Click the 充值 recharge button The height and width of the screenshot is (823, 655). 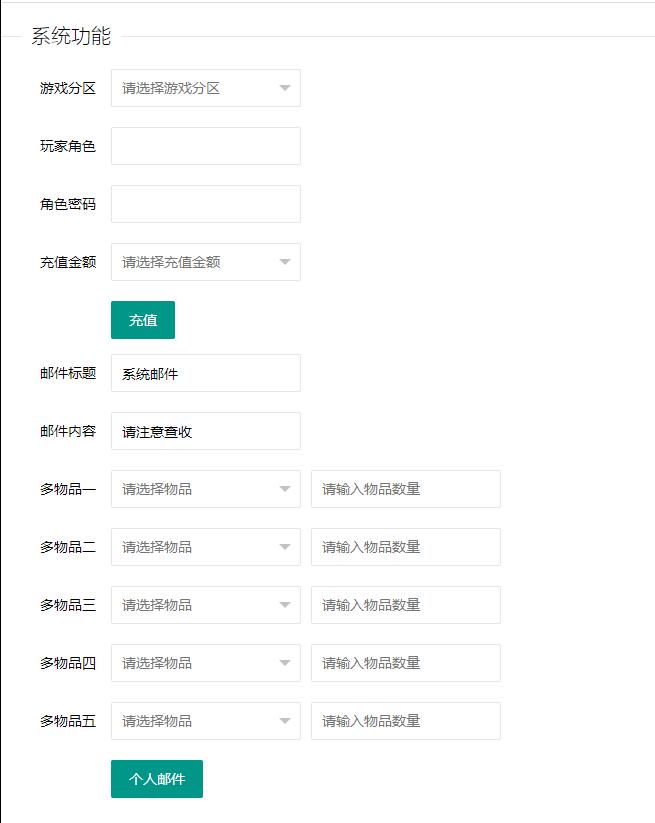click(x=145, y=320)
